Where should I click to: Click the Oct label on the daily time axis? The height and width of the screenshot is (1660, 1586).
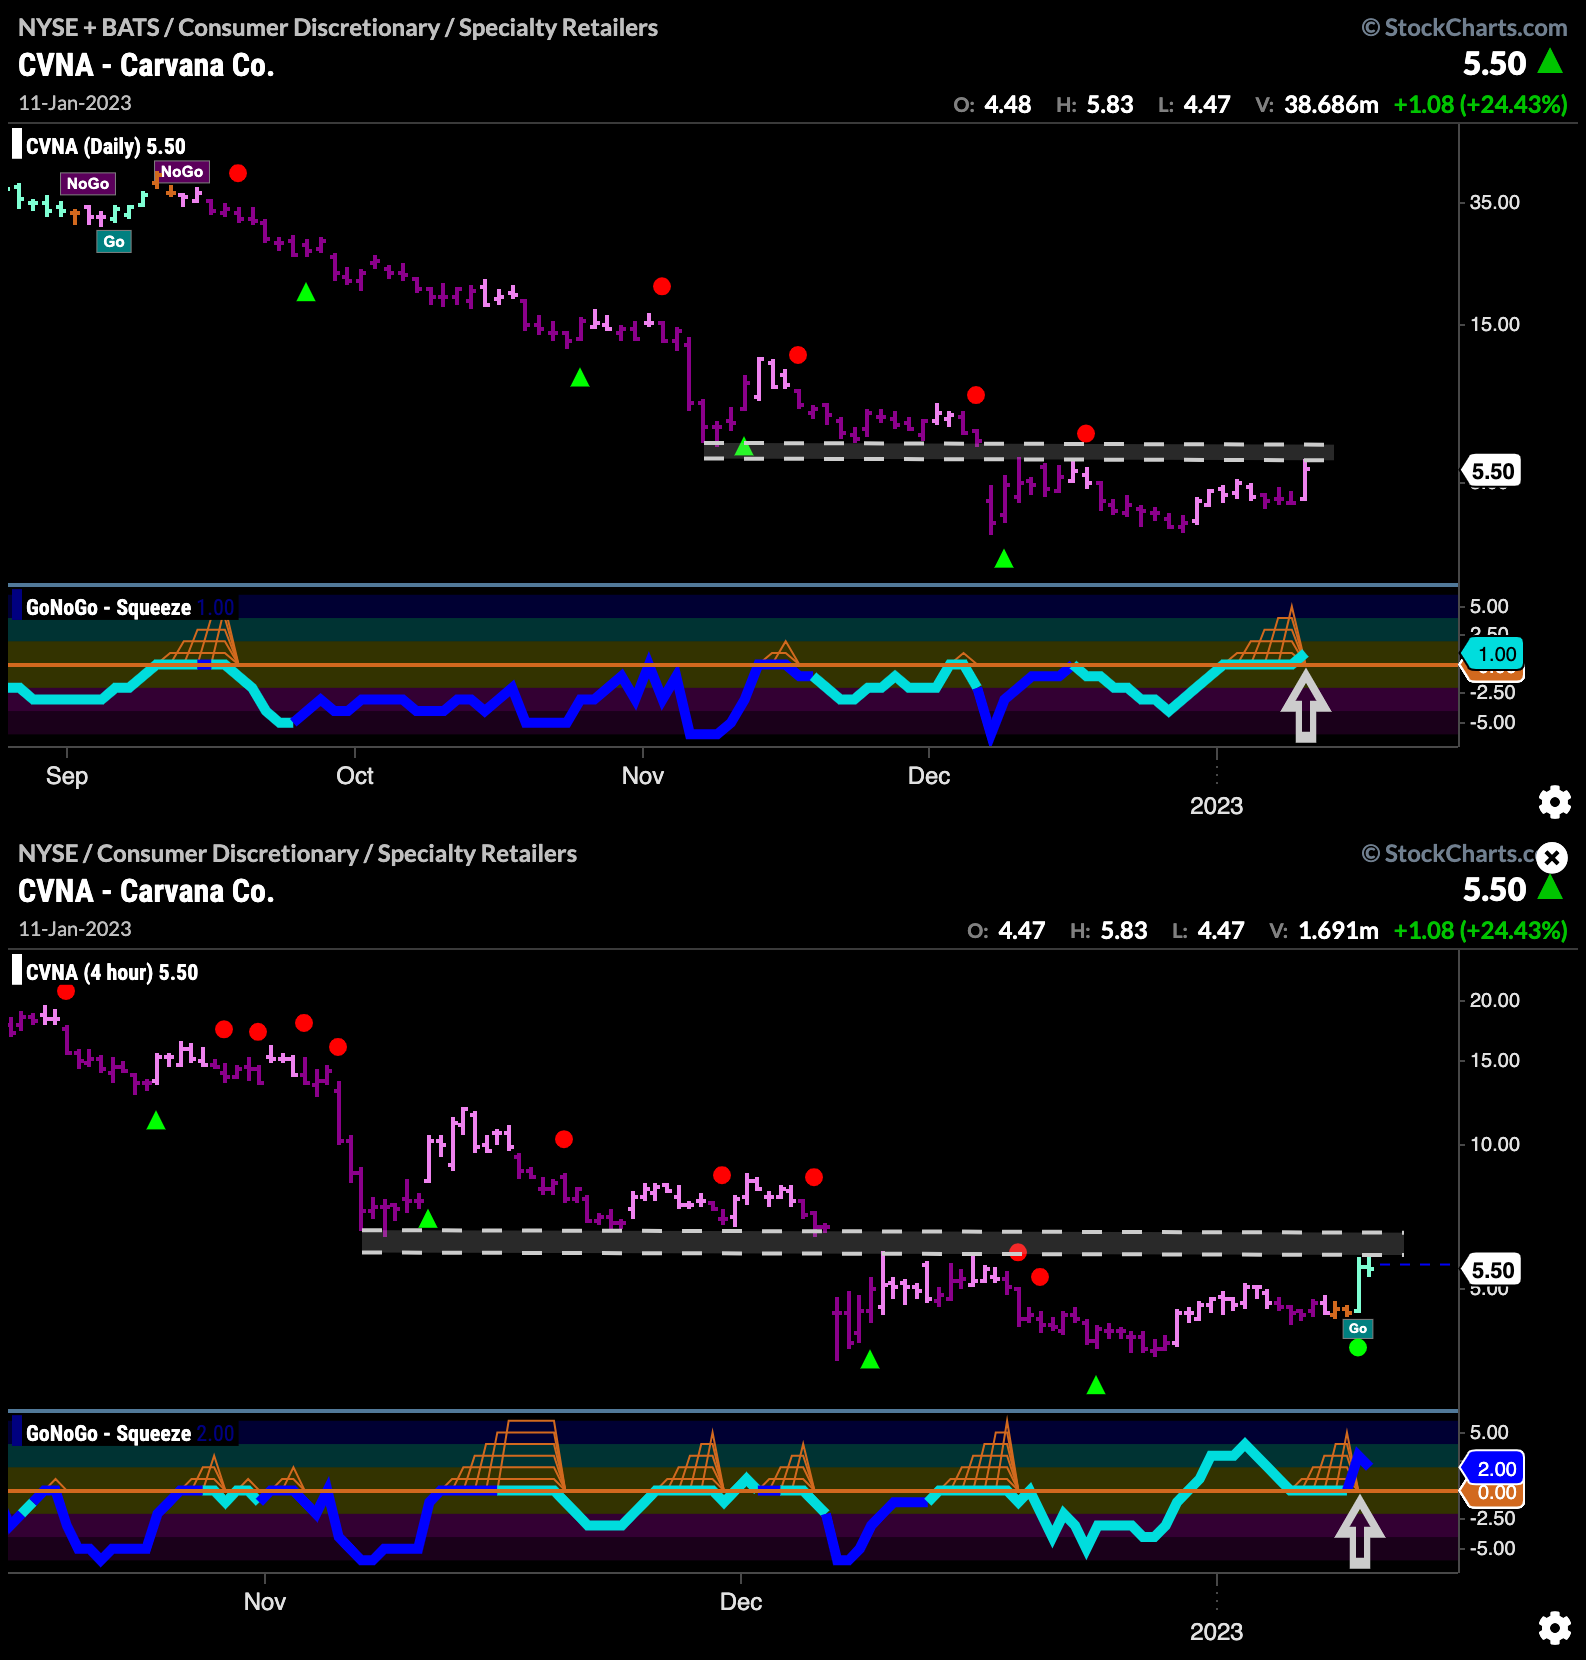[x=355, y=776]
